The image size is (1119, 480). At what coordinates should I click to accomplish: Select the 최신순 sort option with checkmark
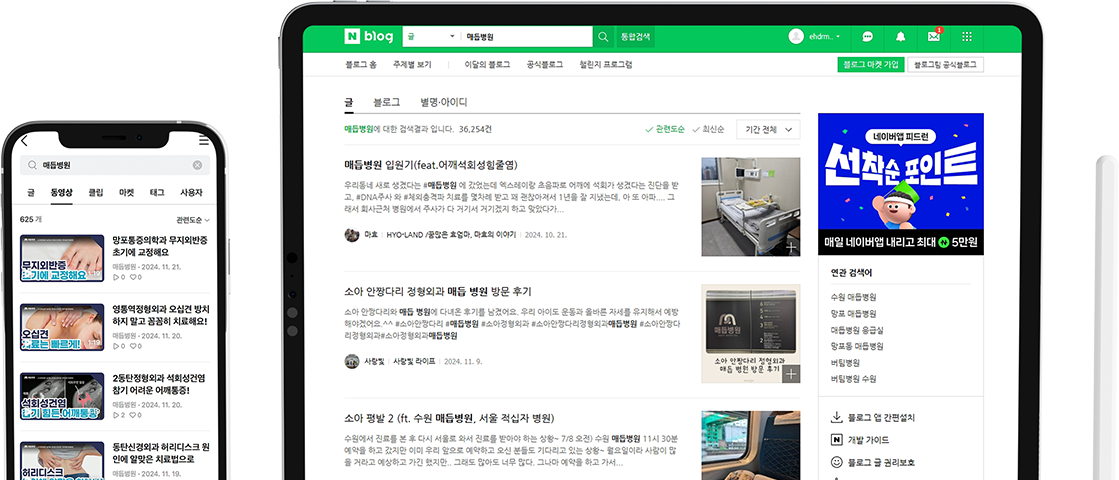(x=708, y=129)
